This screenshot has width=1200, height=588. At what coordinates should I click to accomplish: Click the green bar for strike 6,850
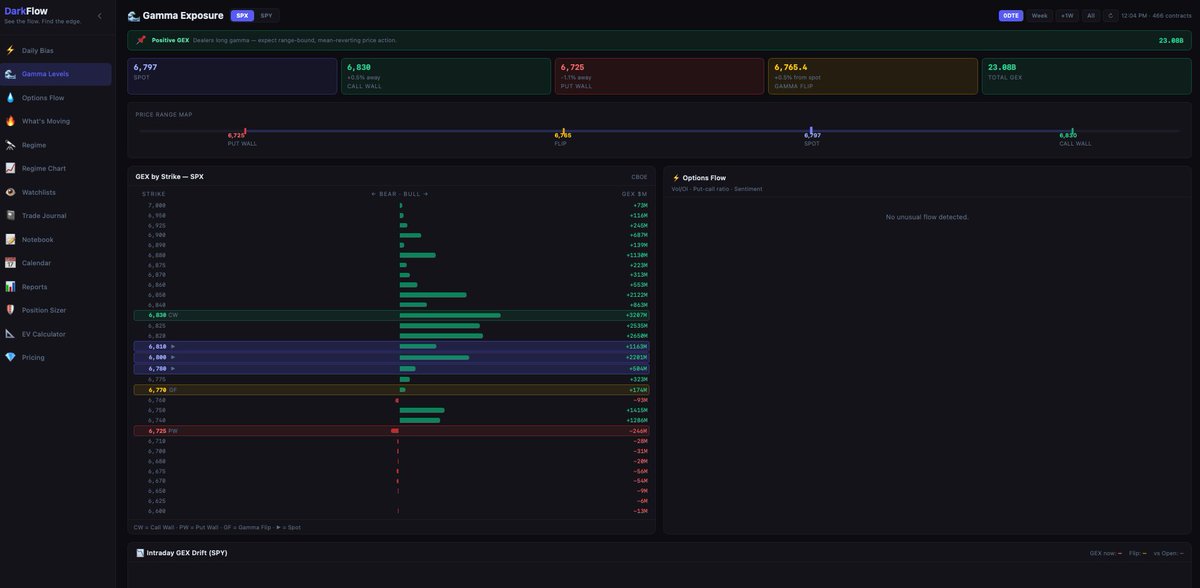coord(433,295)
